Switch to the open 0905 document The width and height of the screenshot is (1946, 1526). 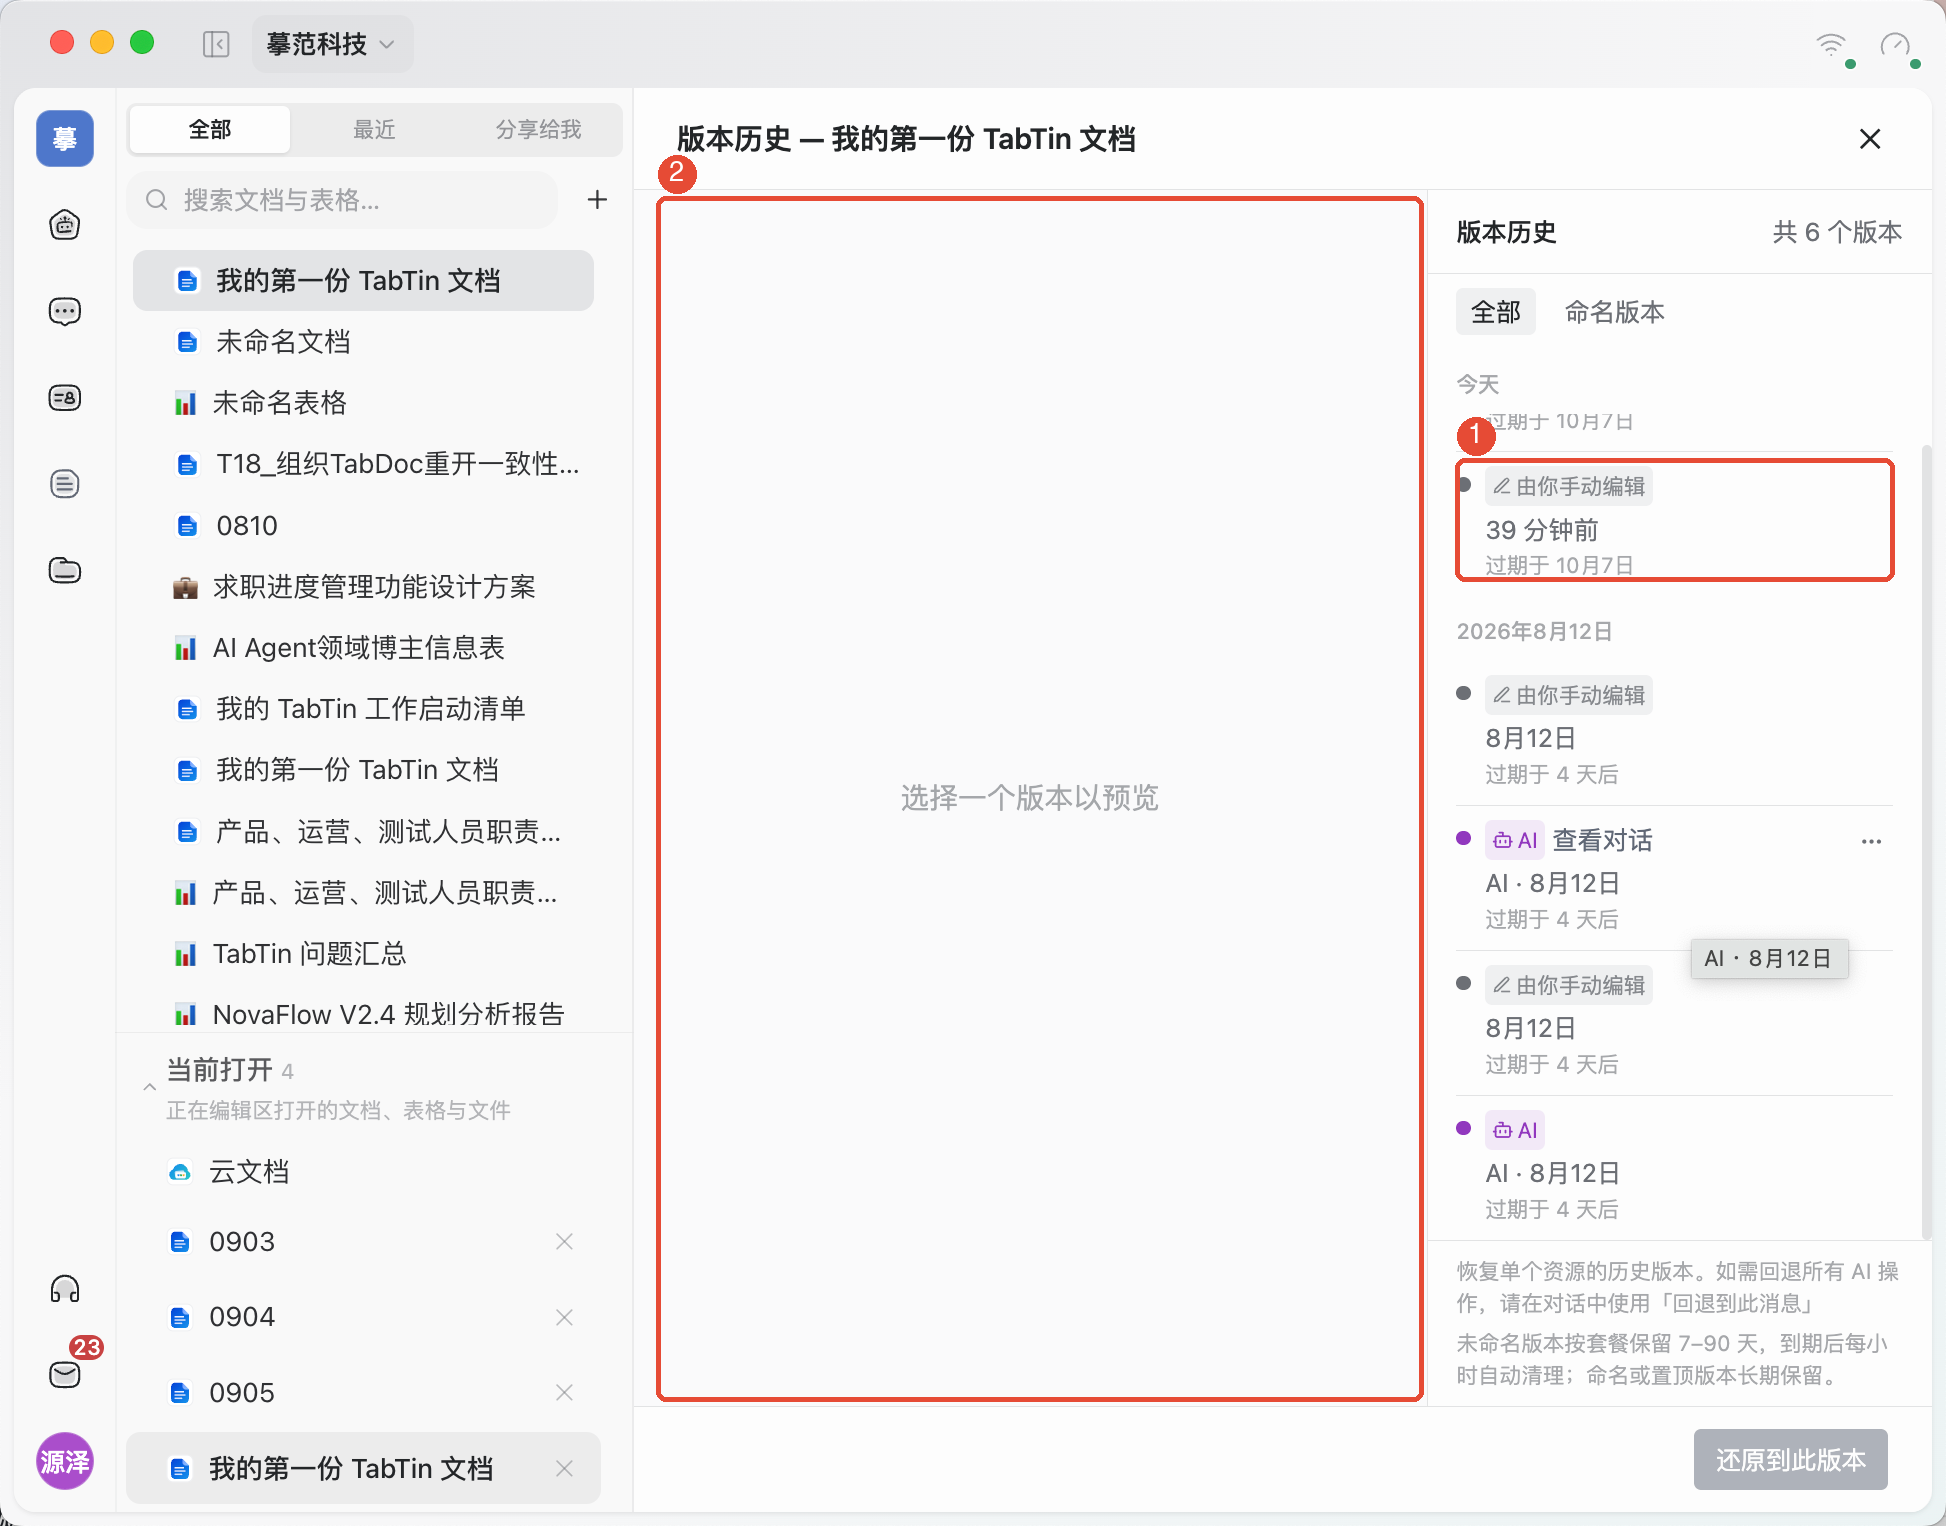tap(364, 1393)
